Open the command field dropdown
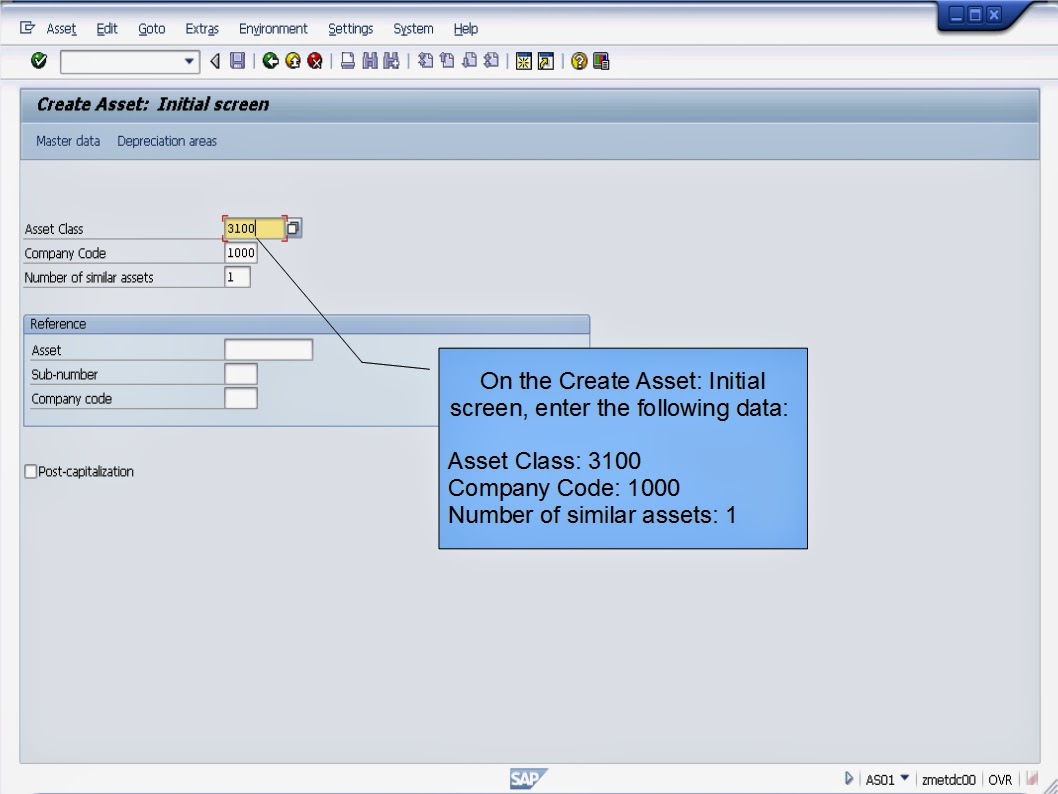 point(186,61)
